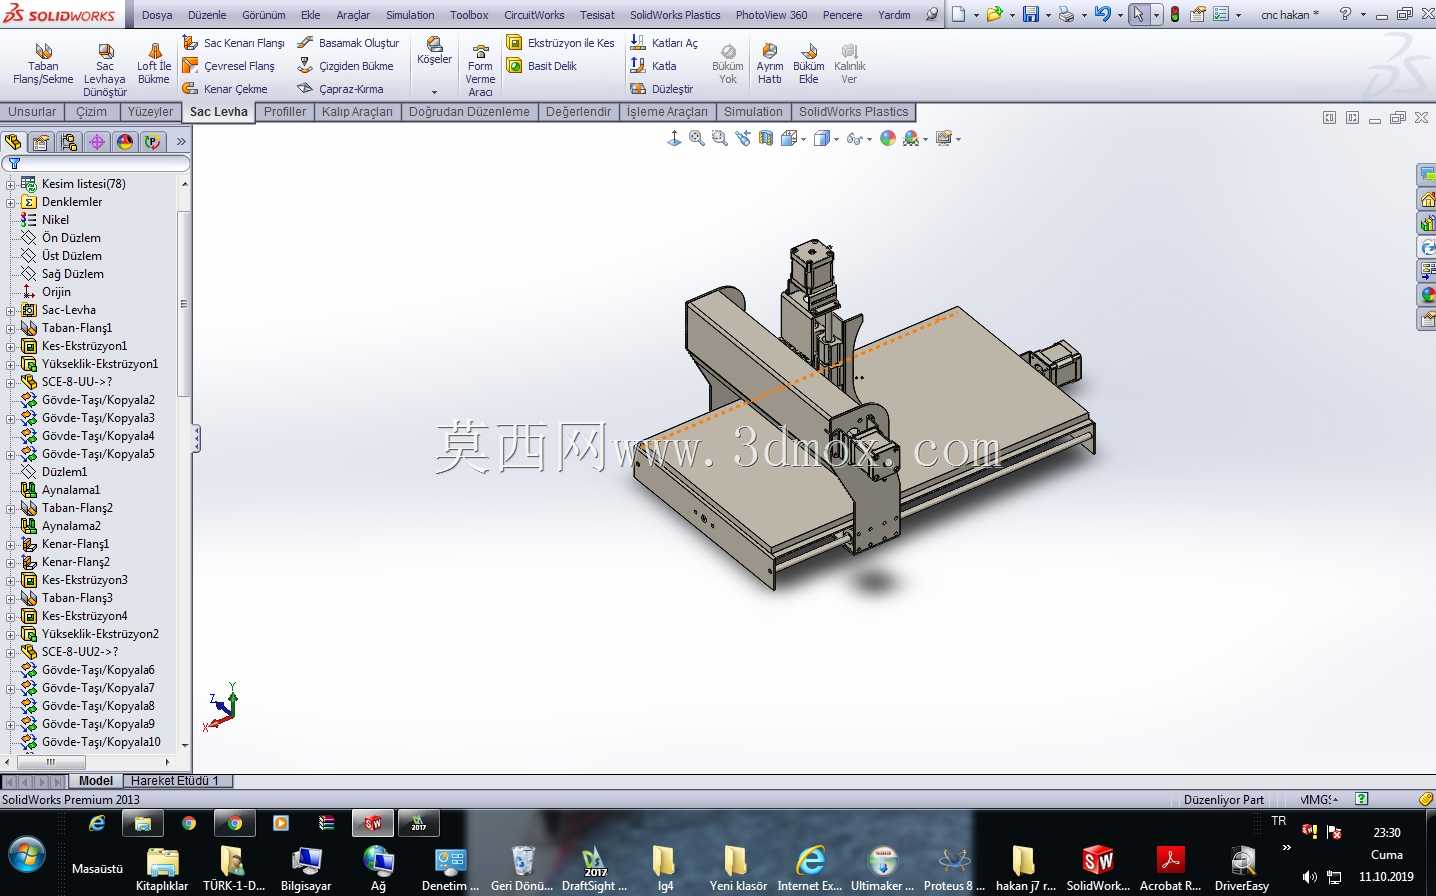Viewport: 1436px width, 896px height.
Task: Open the Dosya menu
Action: pyautogui.click(x=157, y=15)
